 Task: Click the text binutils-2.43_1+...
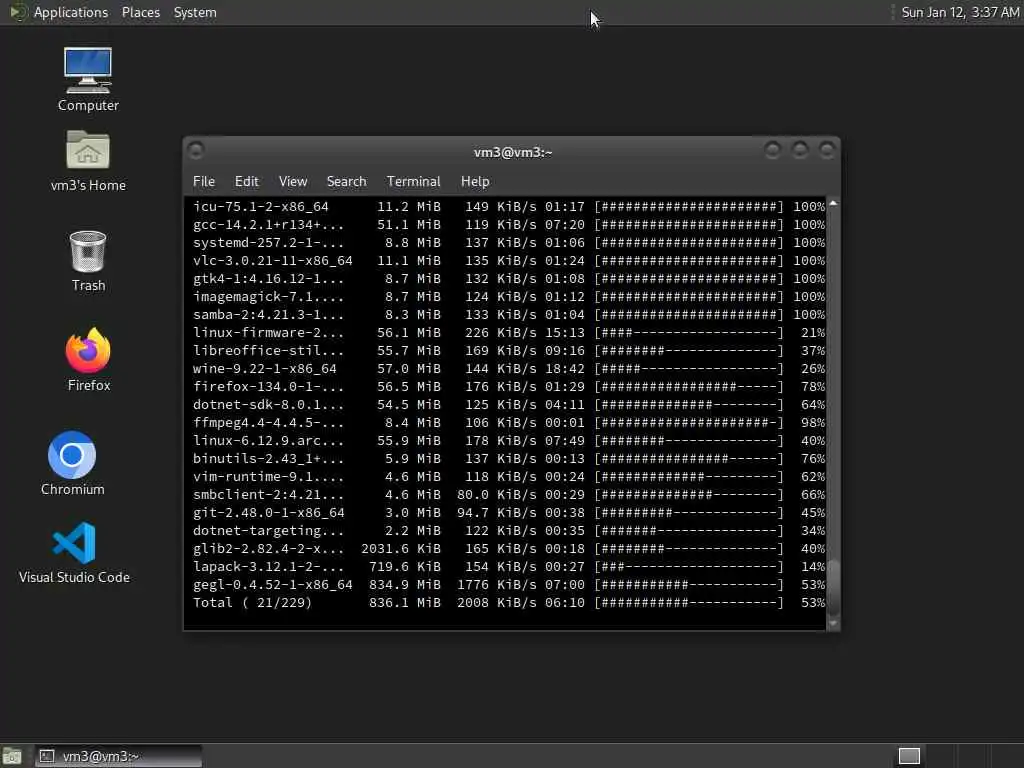tap(268, 459)
